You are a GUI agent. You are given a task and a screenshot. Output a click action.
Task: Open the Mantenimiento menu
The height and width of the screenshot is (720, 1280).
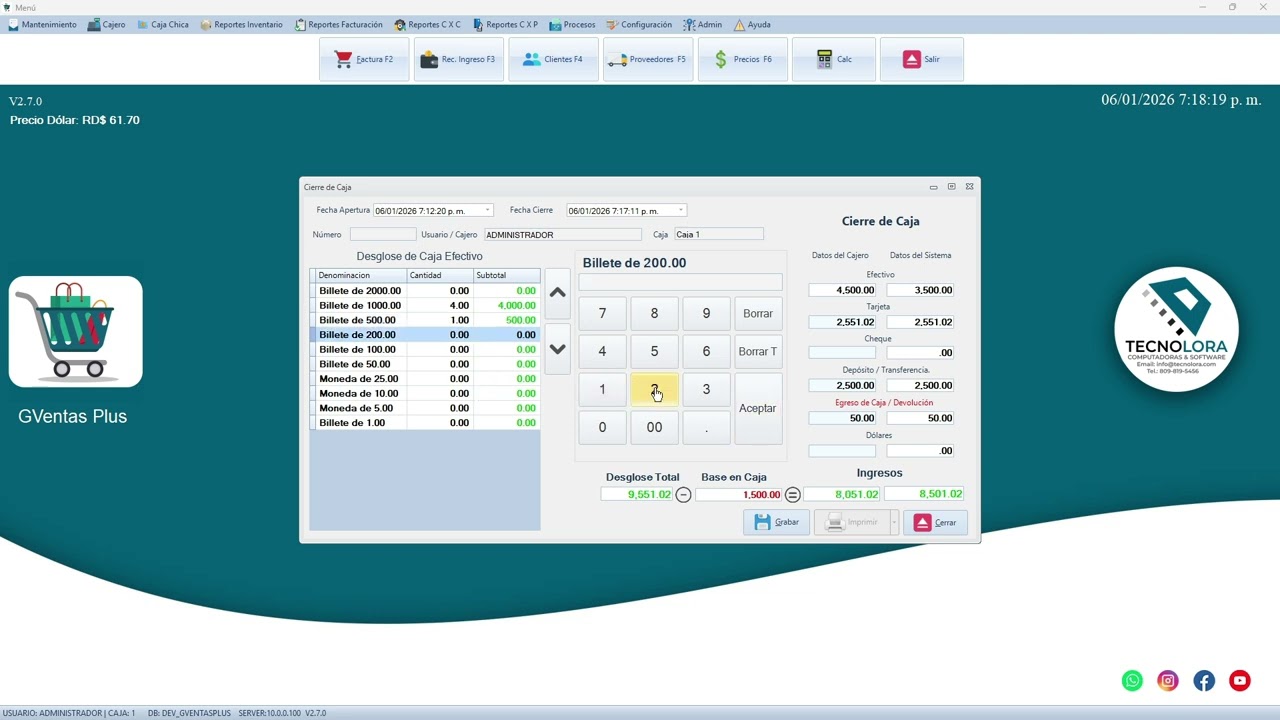click(x=42, y=24)
